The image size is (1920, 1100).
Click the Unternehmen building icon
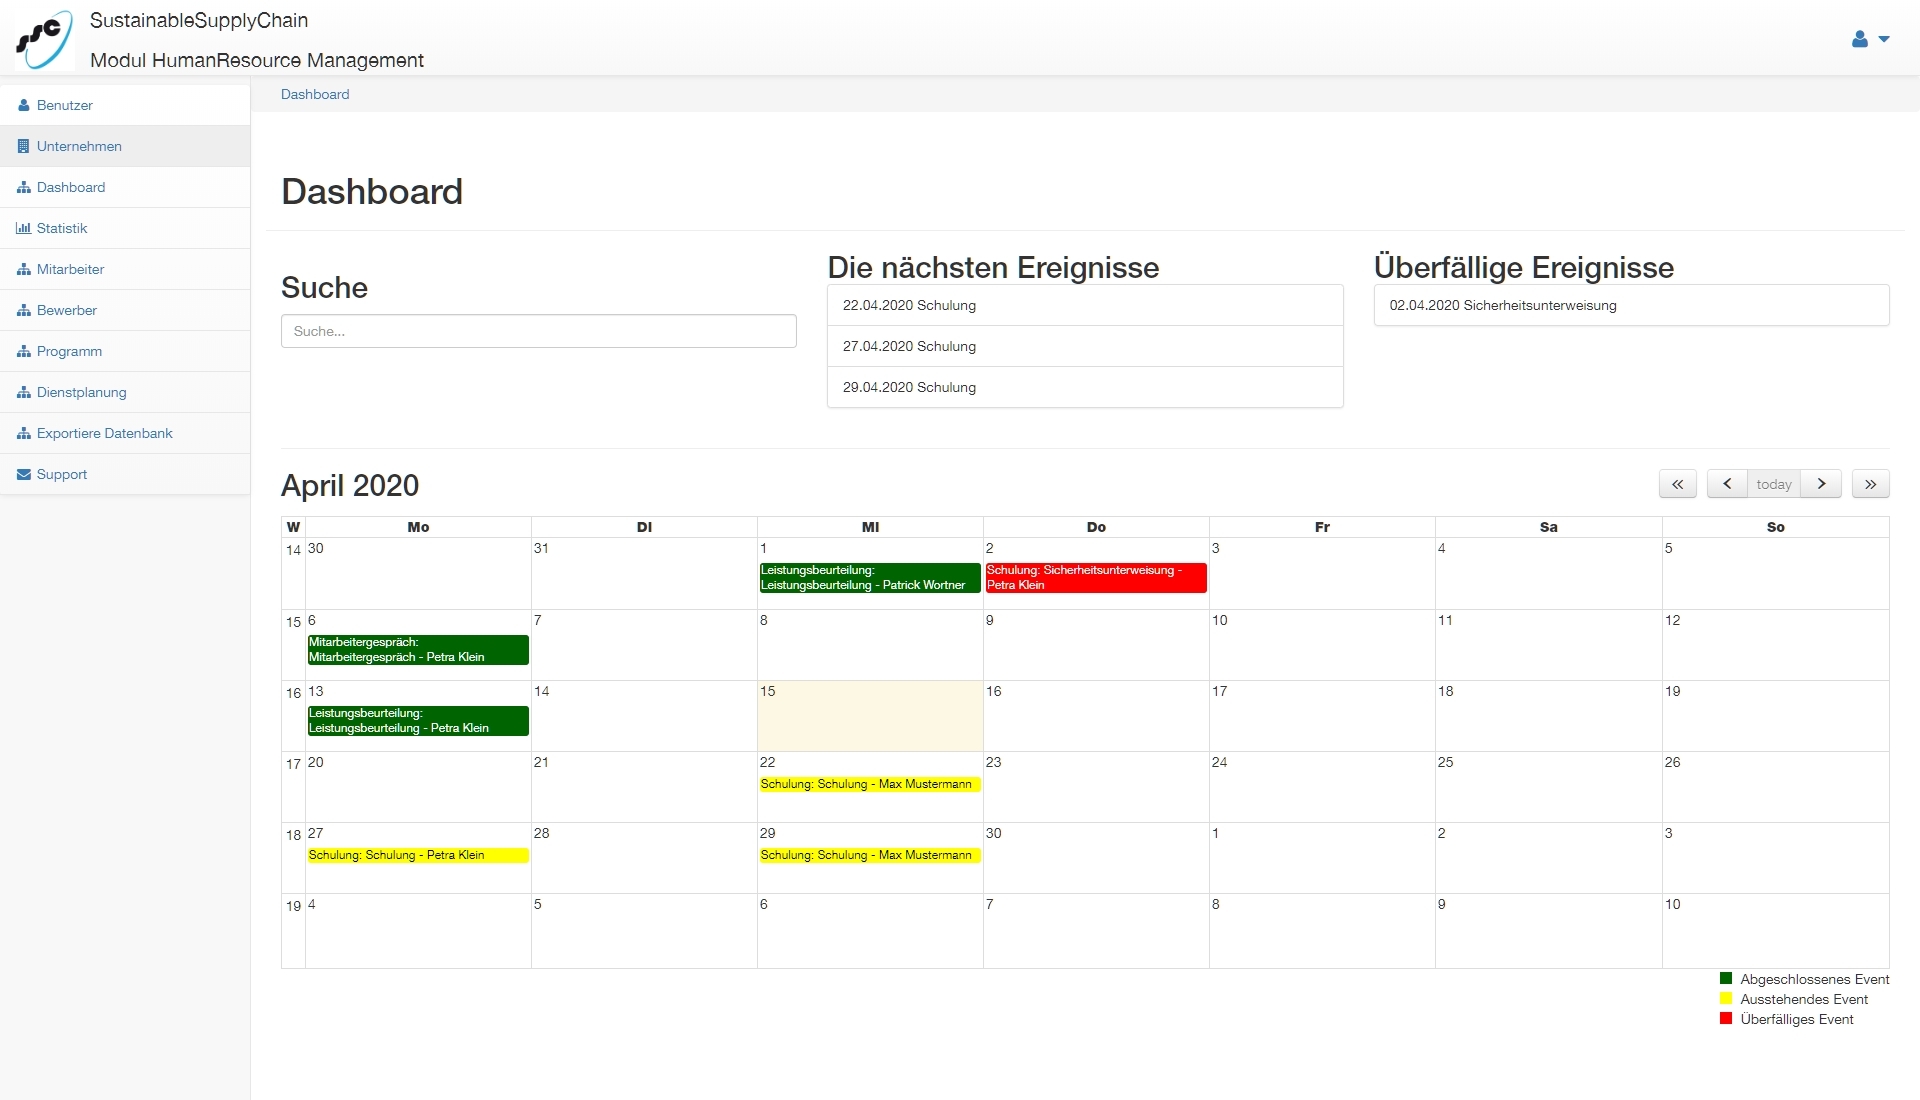[x=24, y=146]
